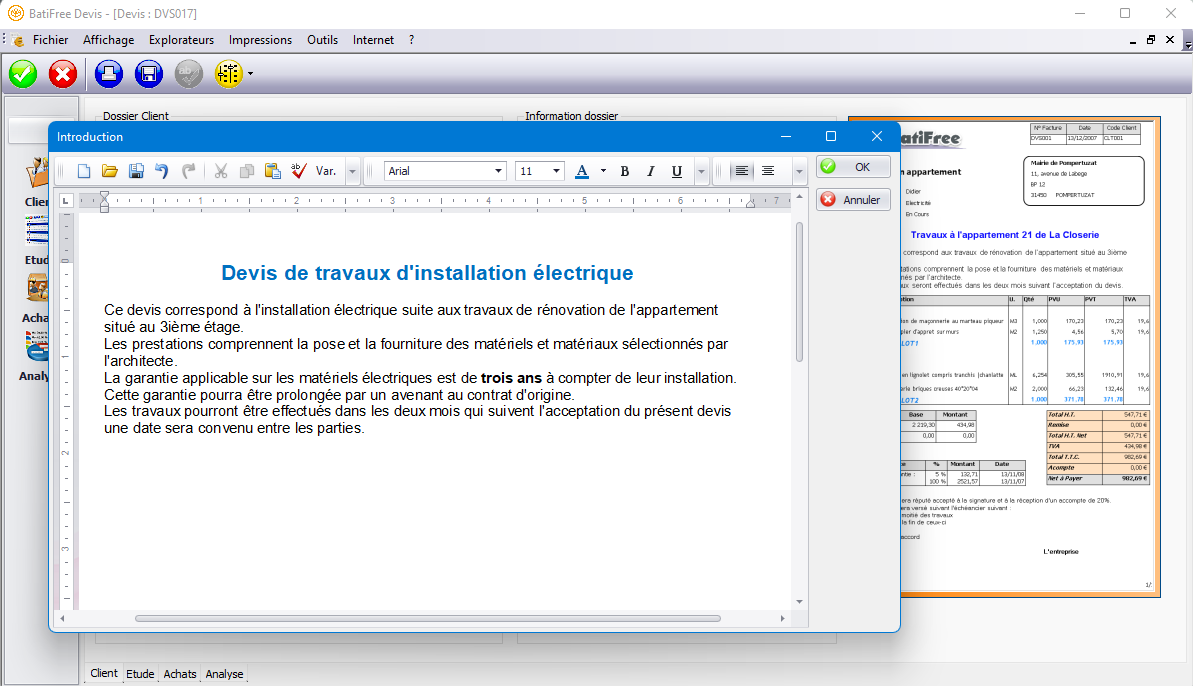Align the text to the left

tap(742, 171)
